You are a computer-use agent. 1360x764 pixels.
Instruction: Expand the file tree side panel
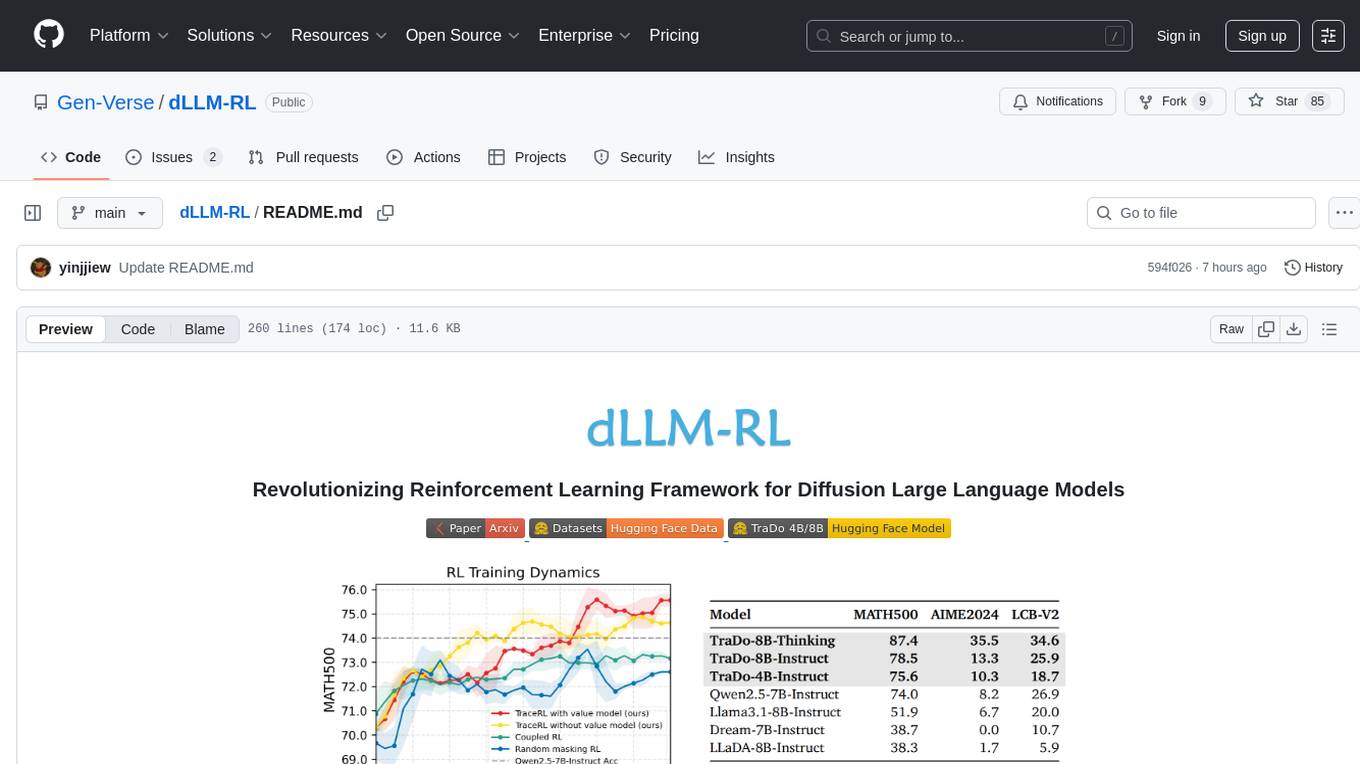coord(33,213)
